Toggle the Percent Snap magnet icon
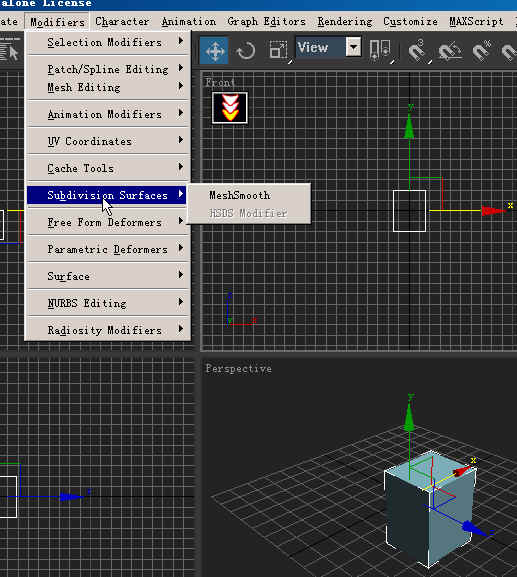 coord(482,51)
